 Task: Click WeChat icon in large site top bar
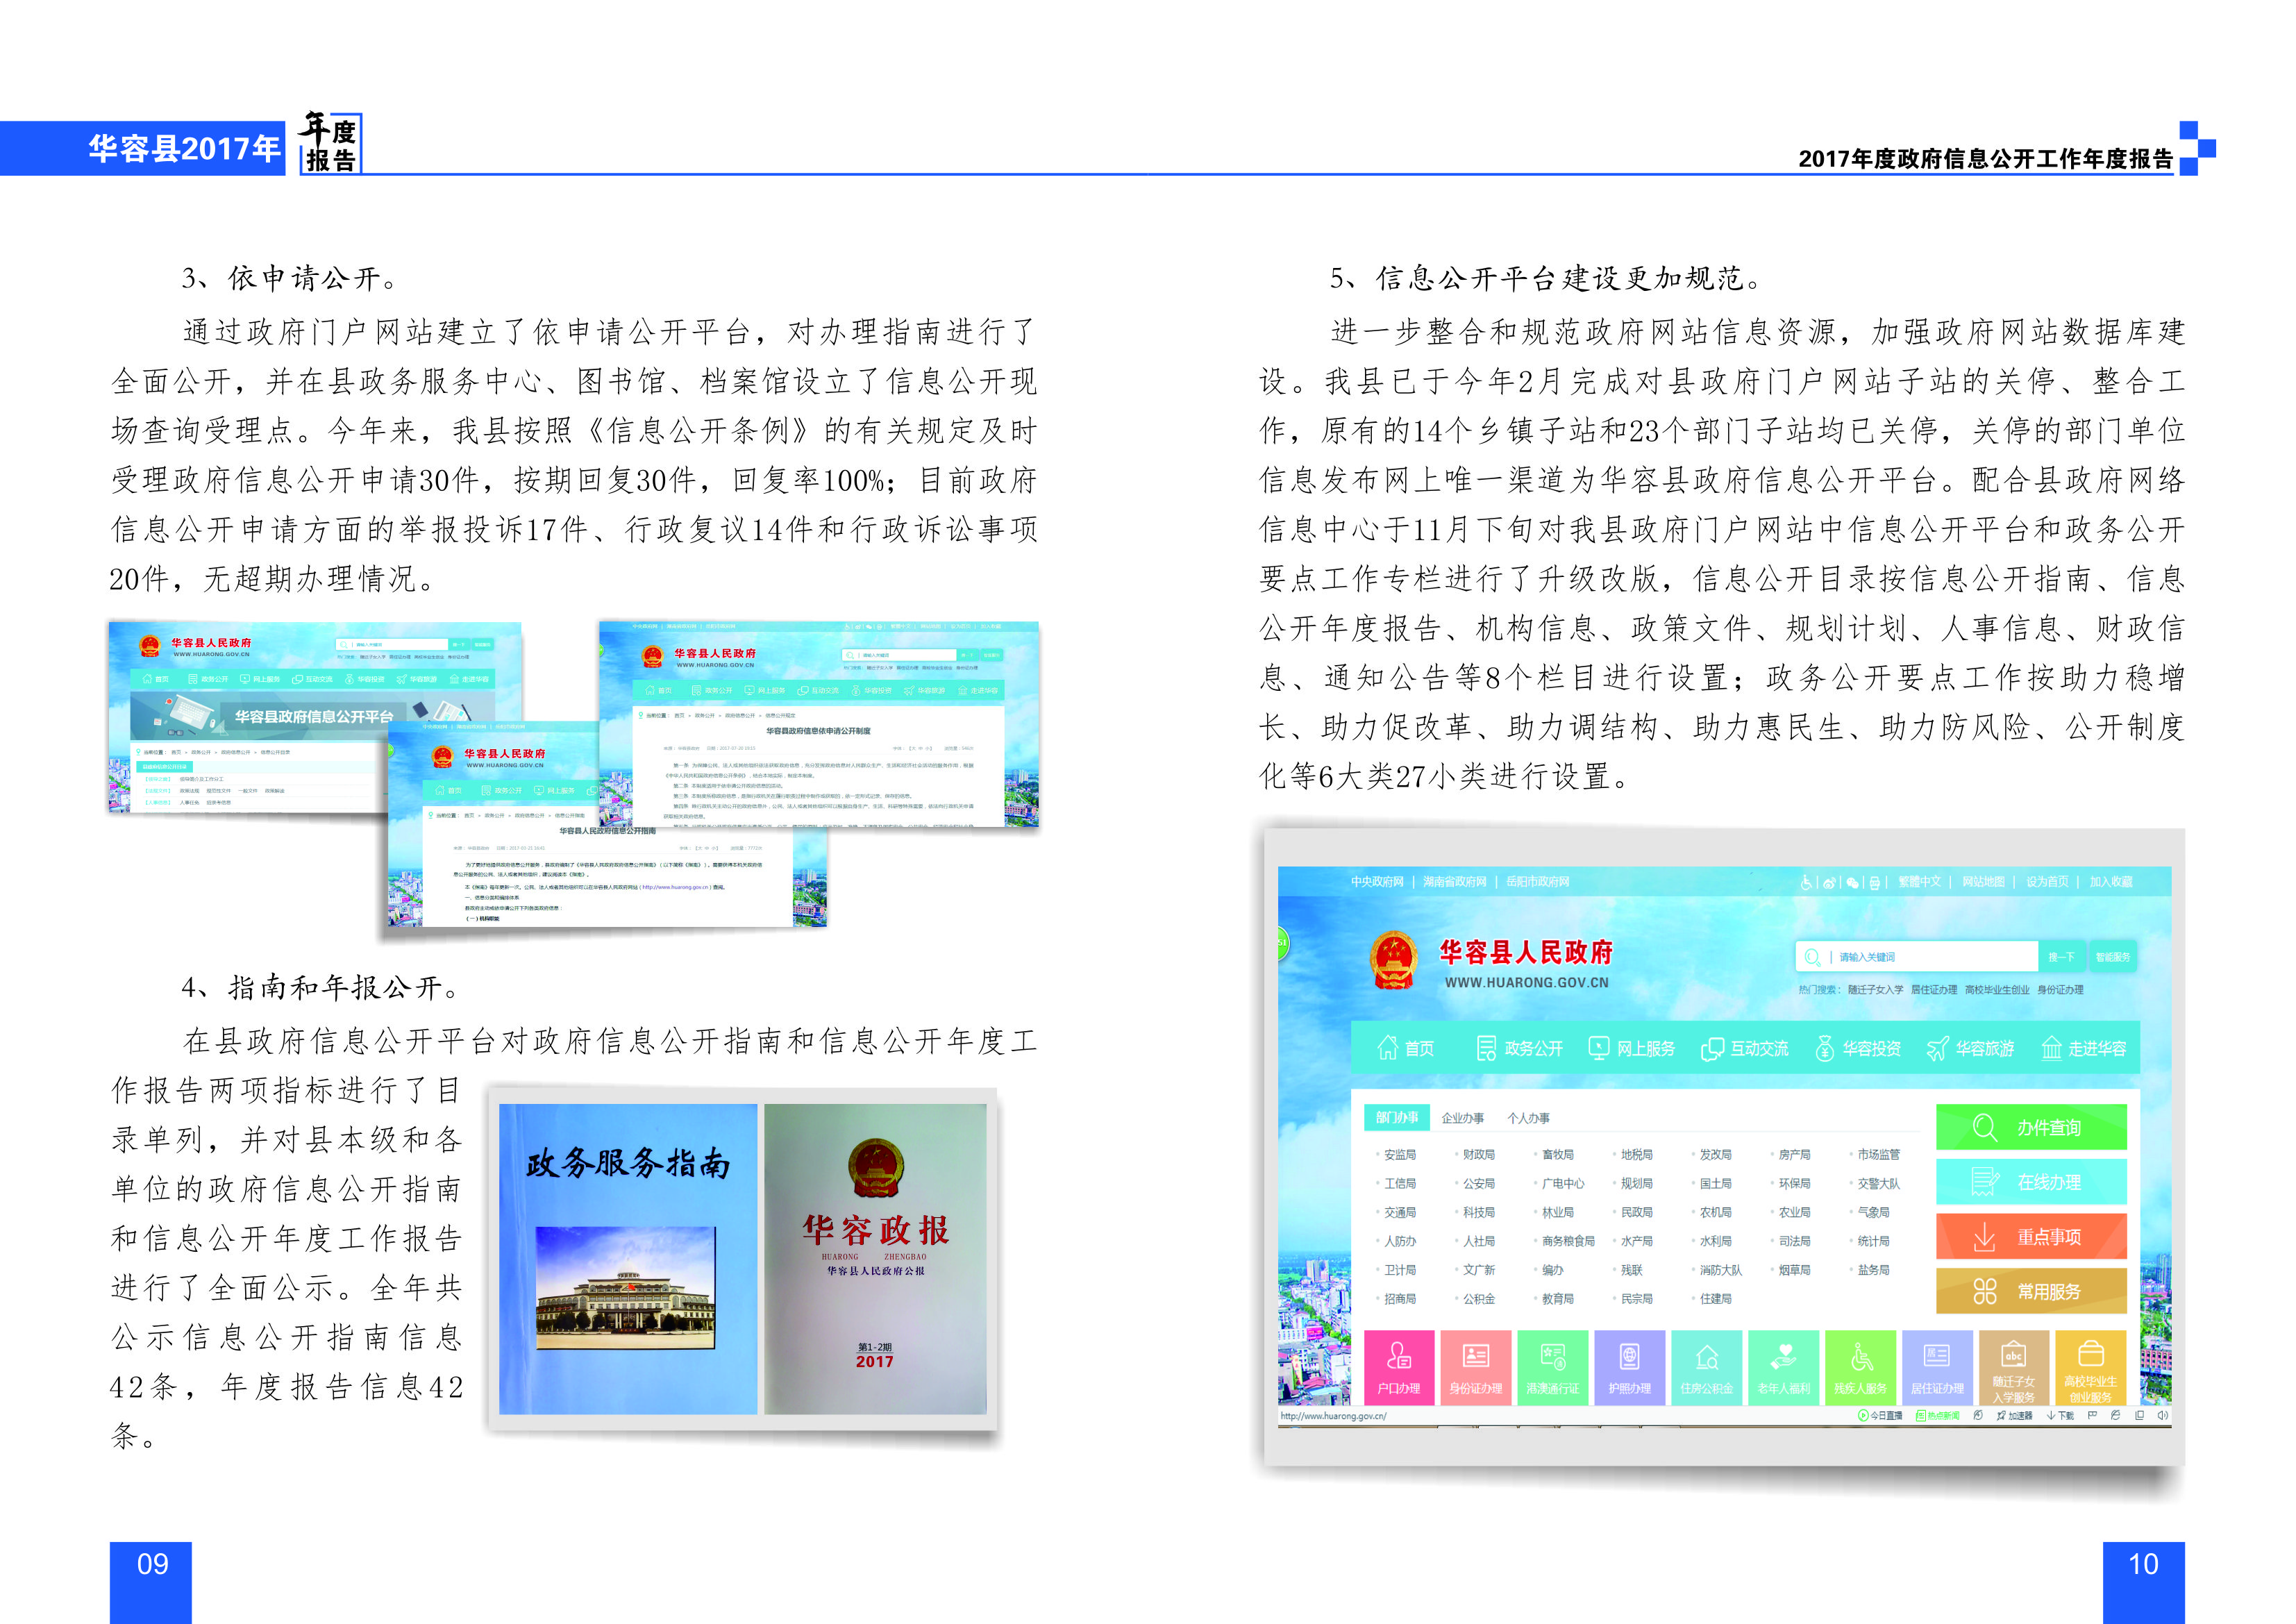click(1852, 882)
